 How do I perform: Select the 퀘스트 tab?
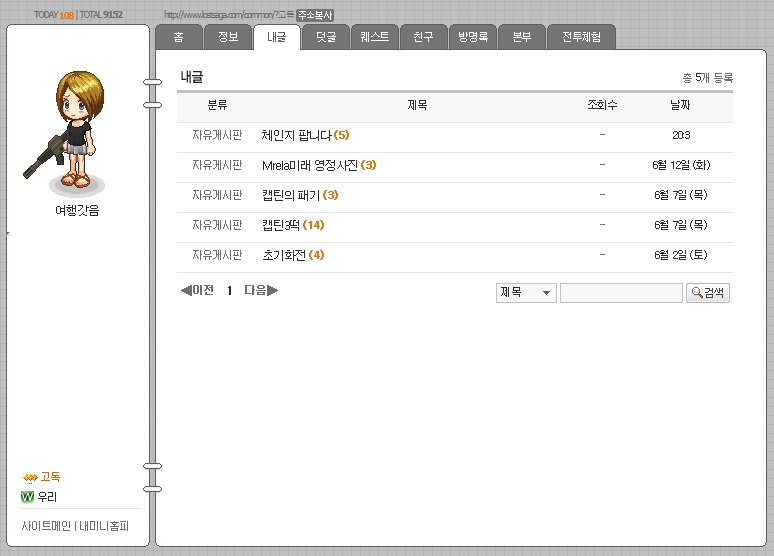[x=375, y=37]
